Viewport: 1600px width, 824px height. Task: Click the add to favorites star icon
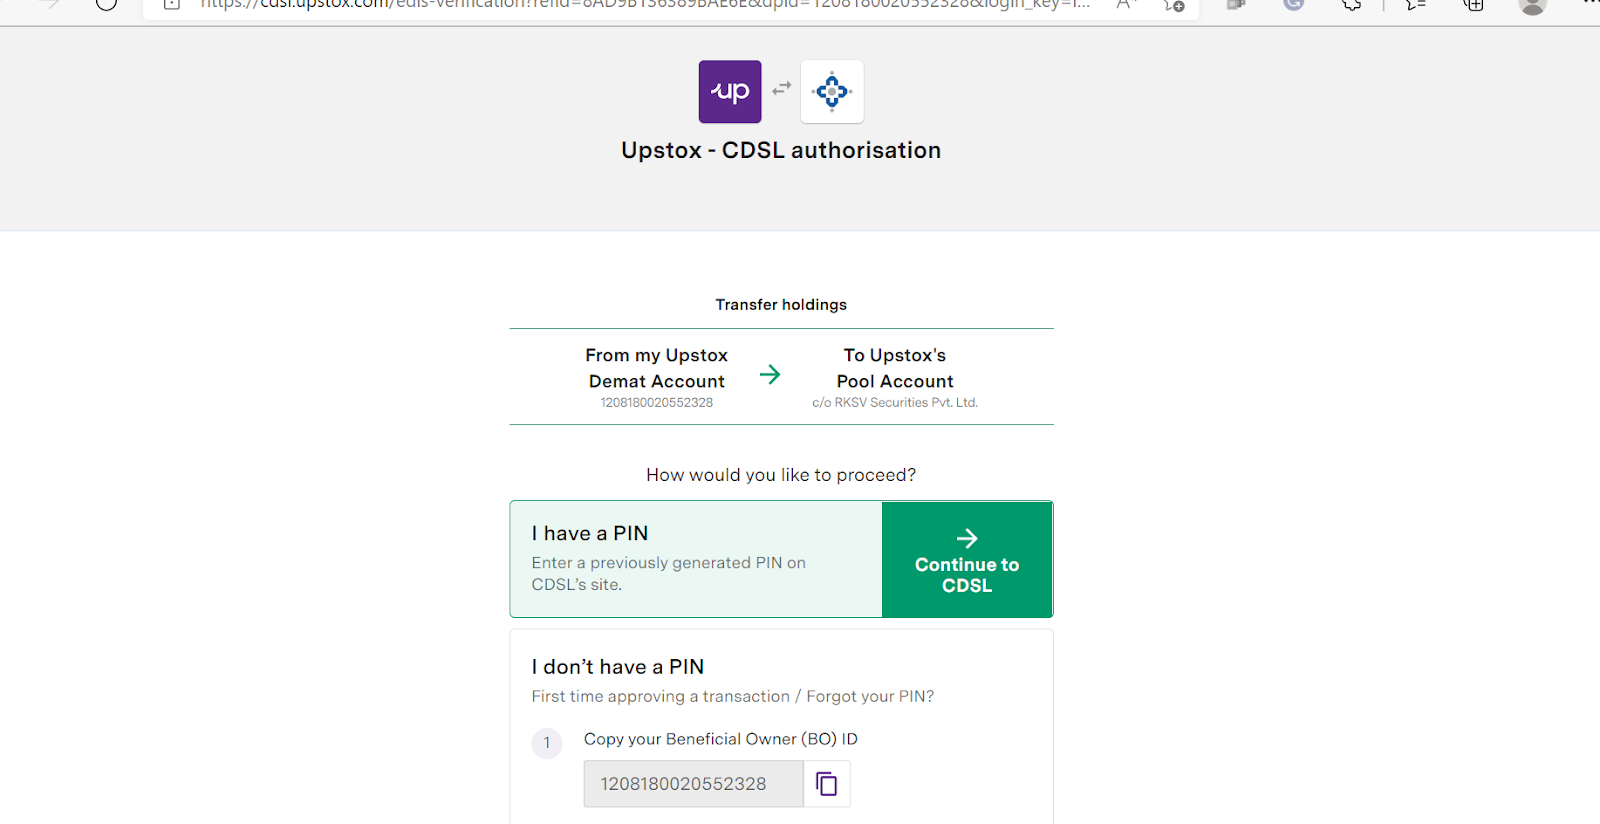click(x=1174, y=5)
